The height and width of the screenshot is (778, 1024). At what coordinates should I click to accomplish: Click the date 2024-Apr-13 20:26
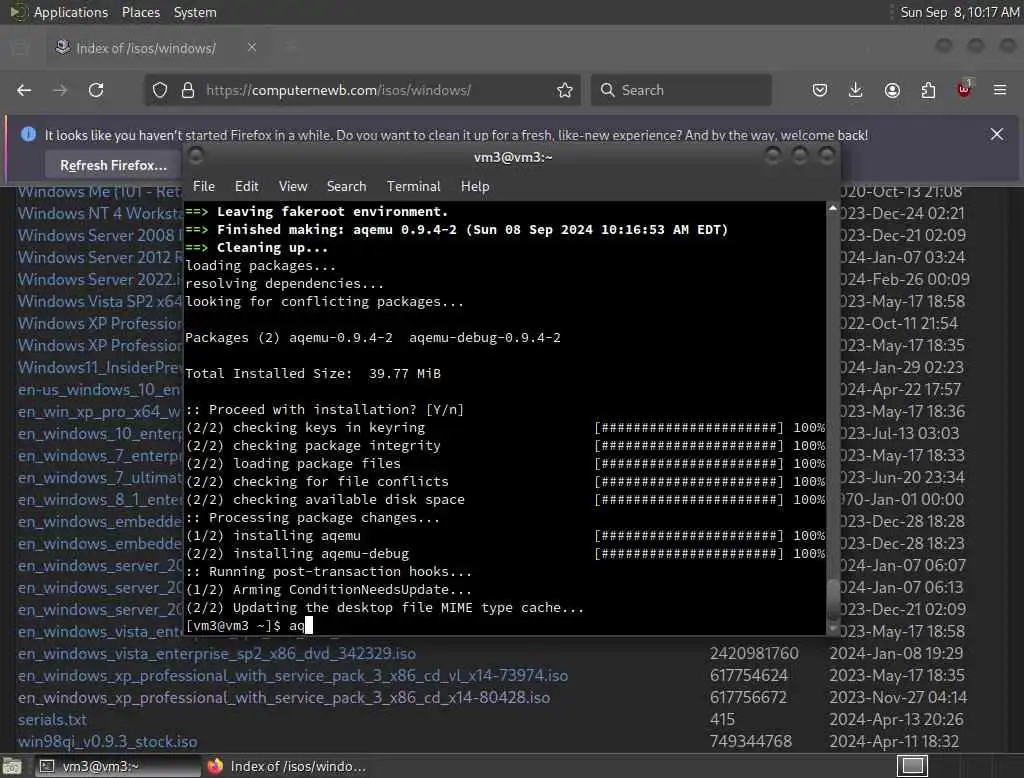pos(896,719)
